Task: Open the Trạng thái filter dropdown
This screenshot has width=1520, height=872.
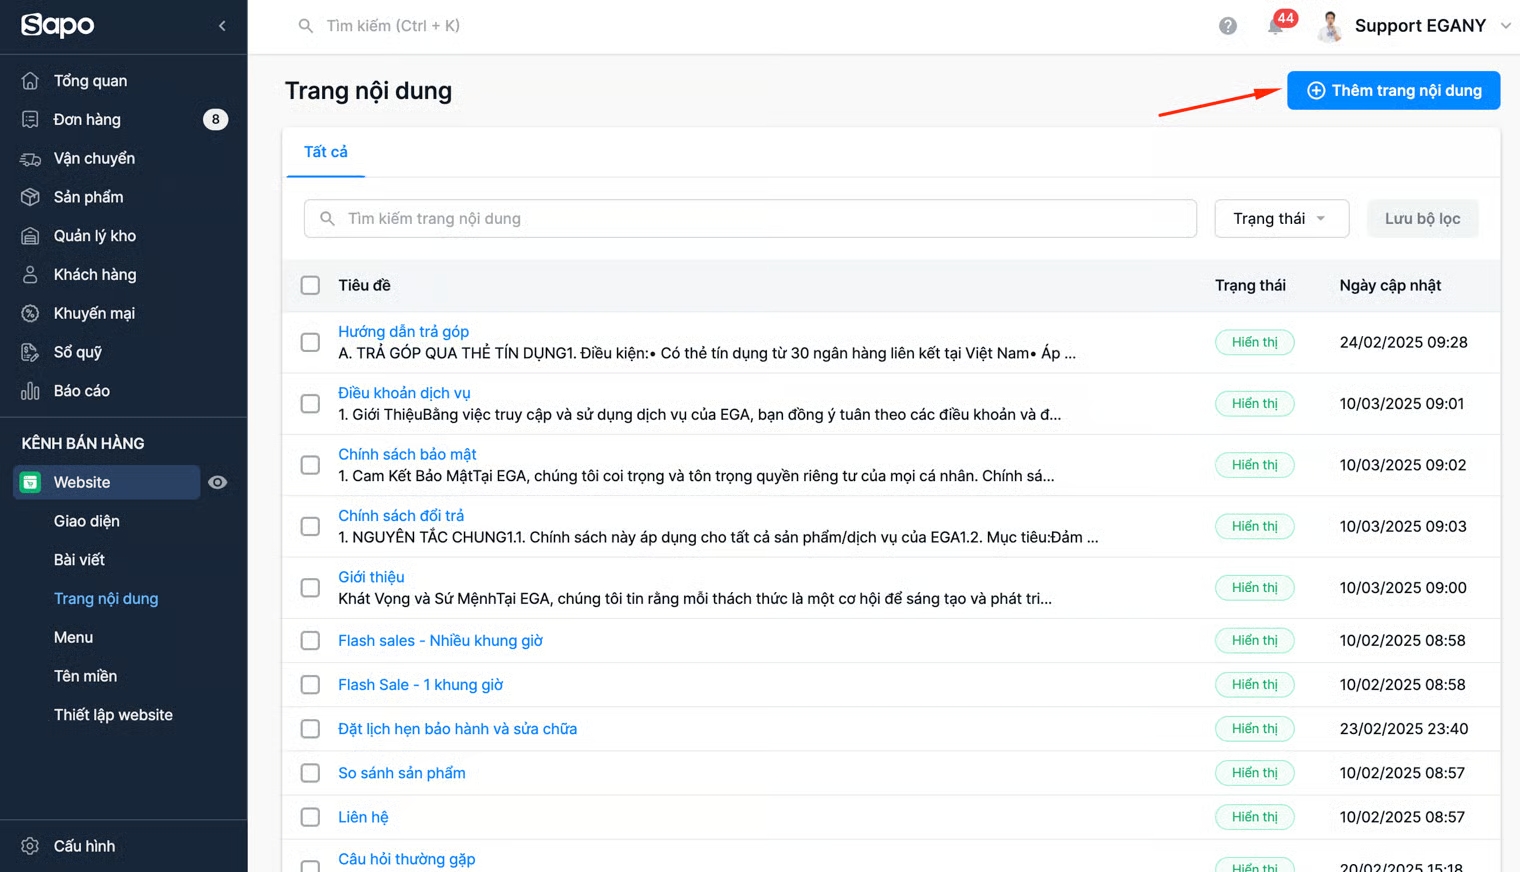Action: click(x=1281, y=219)
